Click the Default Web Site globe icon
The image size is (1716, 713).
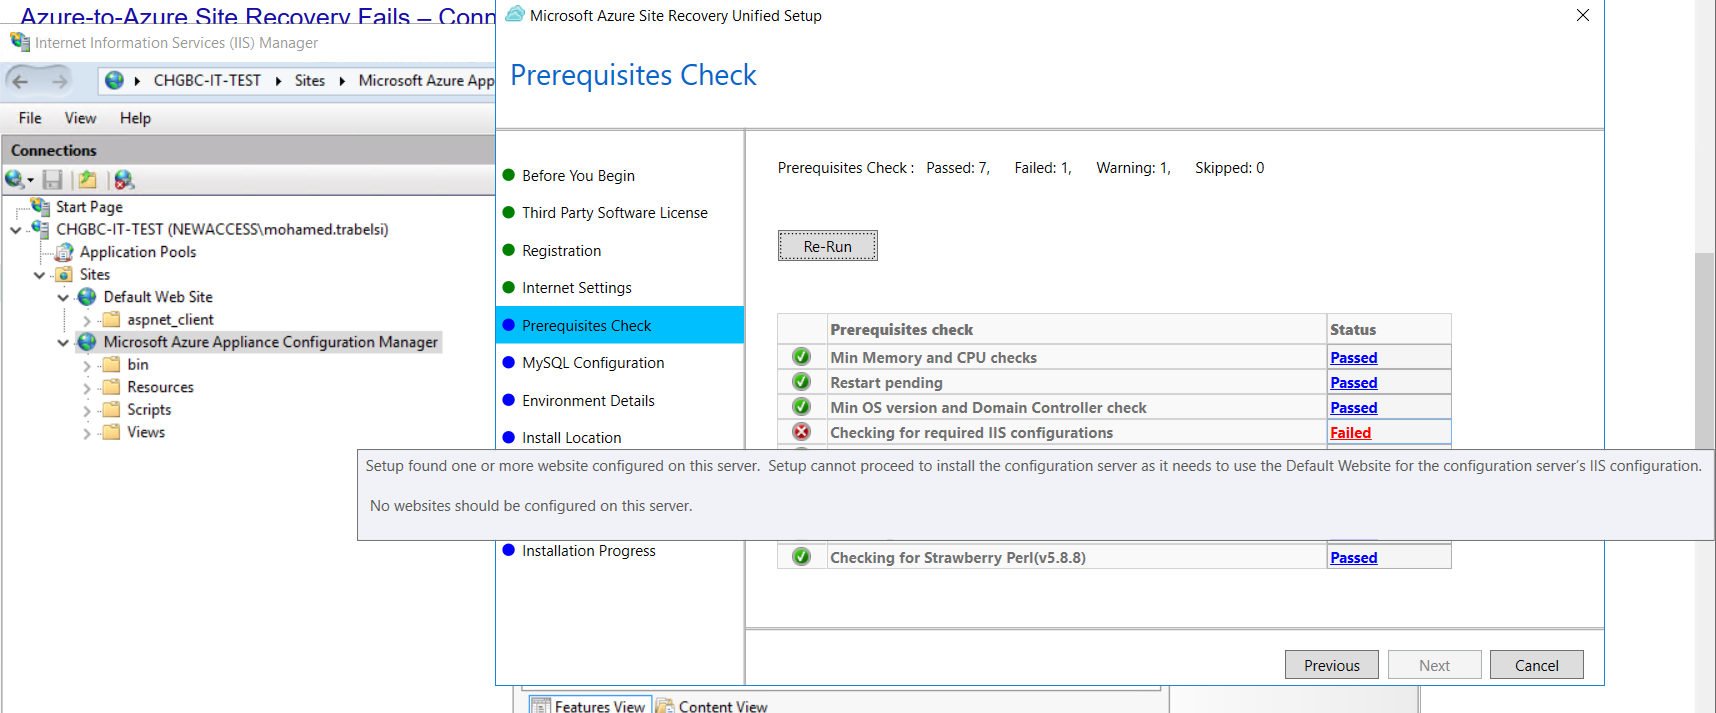[x=87, y=297]
